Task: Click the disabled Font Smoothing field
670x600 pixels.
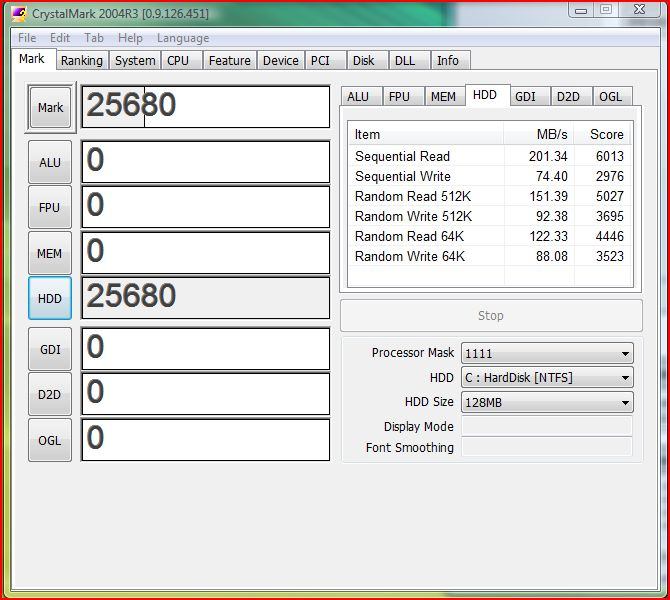Action: (x=547, y=447)
